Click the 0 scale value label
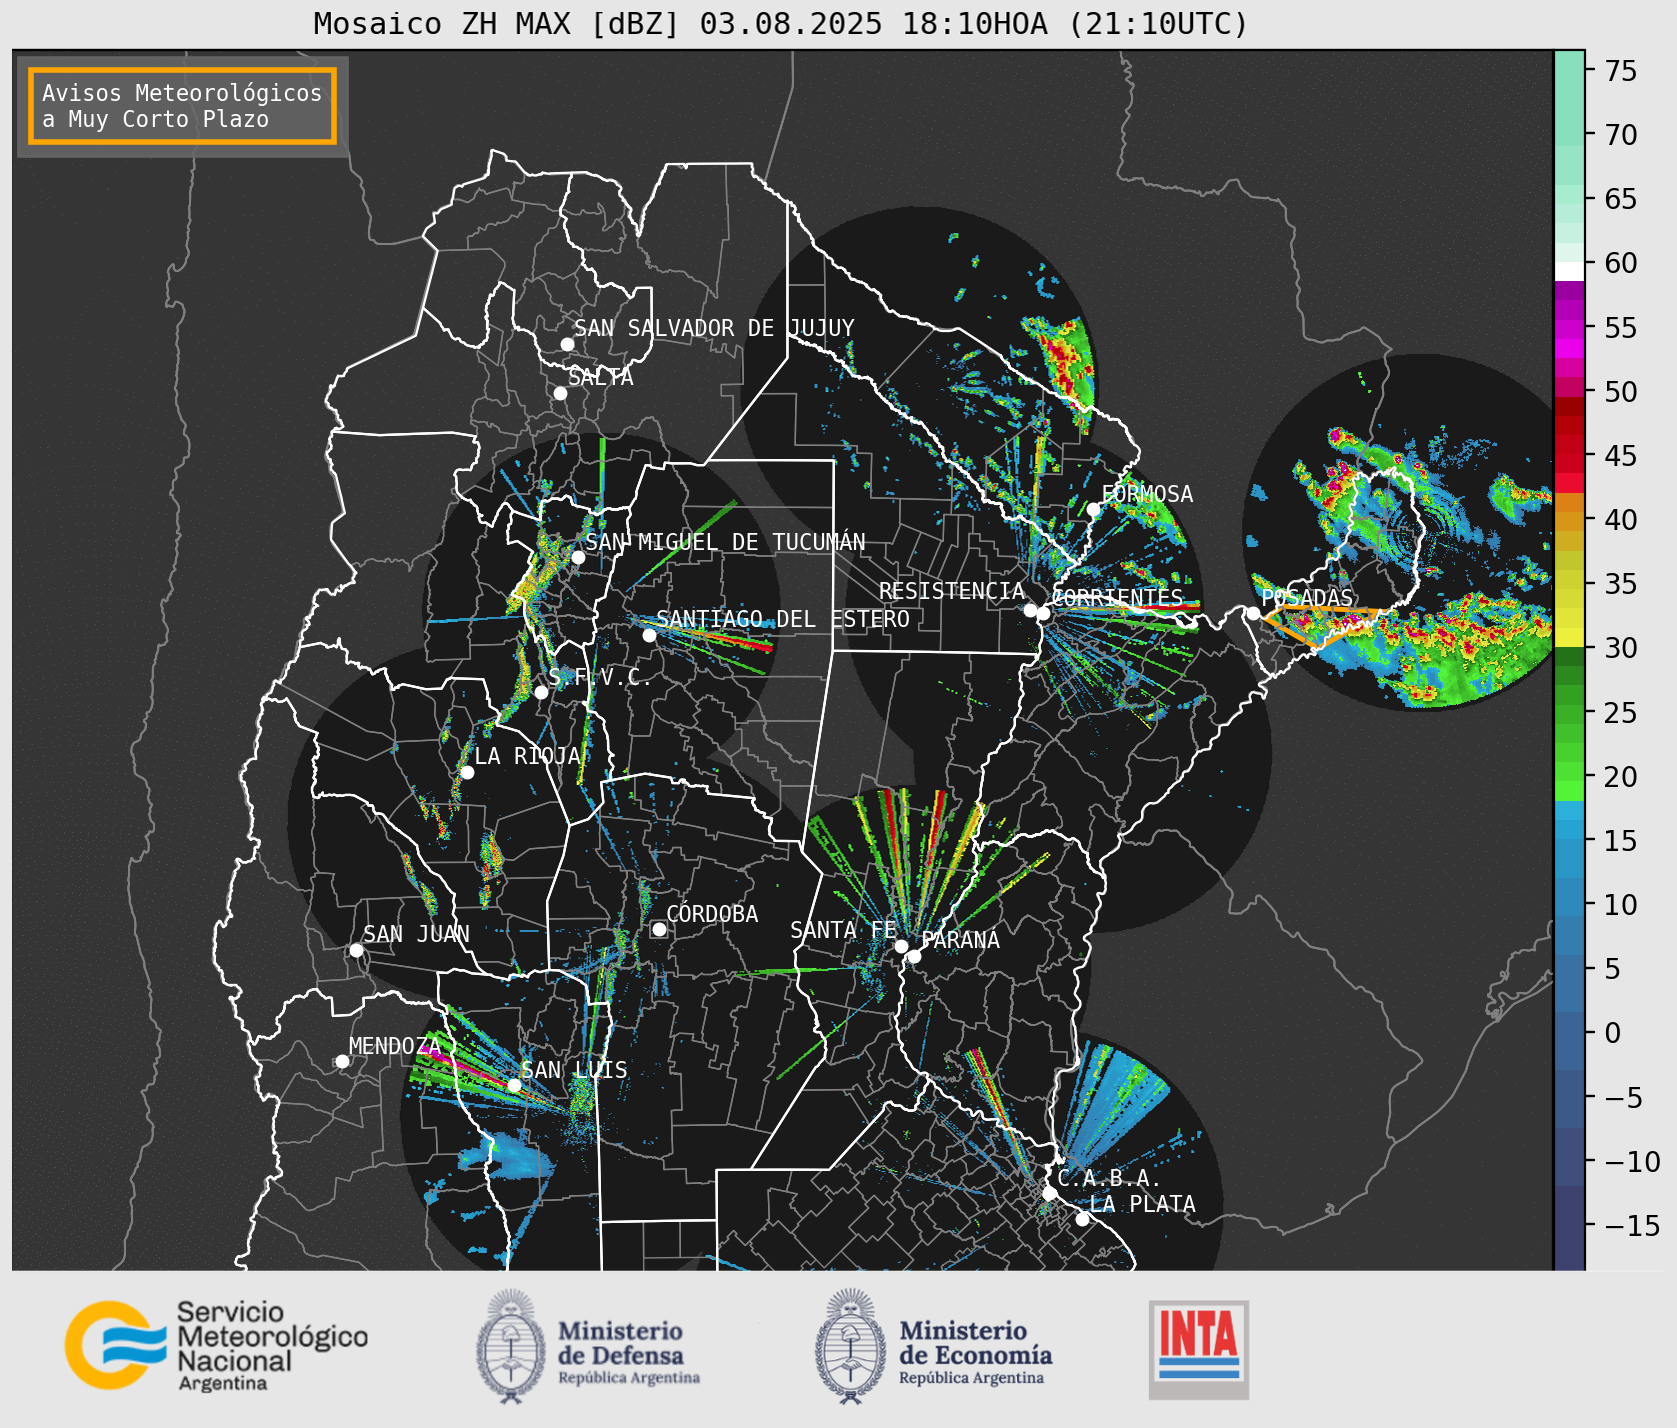The image size is (1677, 1428). pyautogui.click(x=1612, y=1033)
